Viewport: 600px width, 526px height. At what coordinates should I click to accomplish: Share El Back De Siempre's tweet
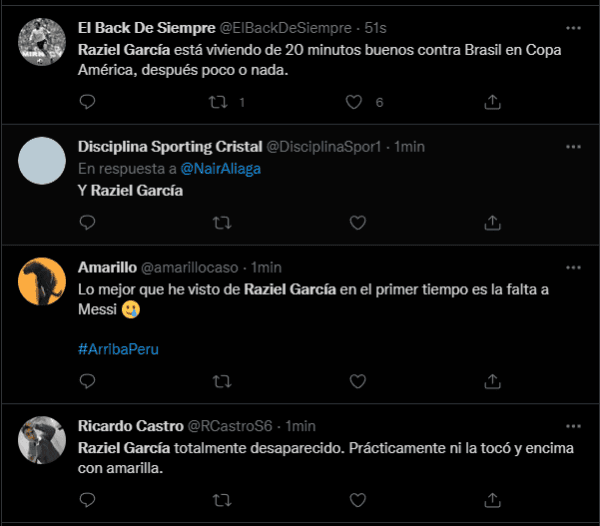(492, 102)
